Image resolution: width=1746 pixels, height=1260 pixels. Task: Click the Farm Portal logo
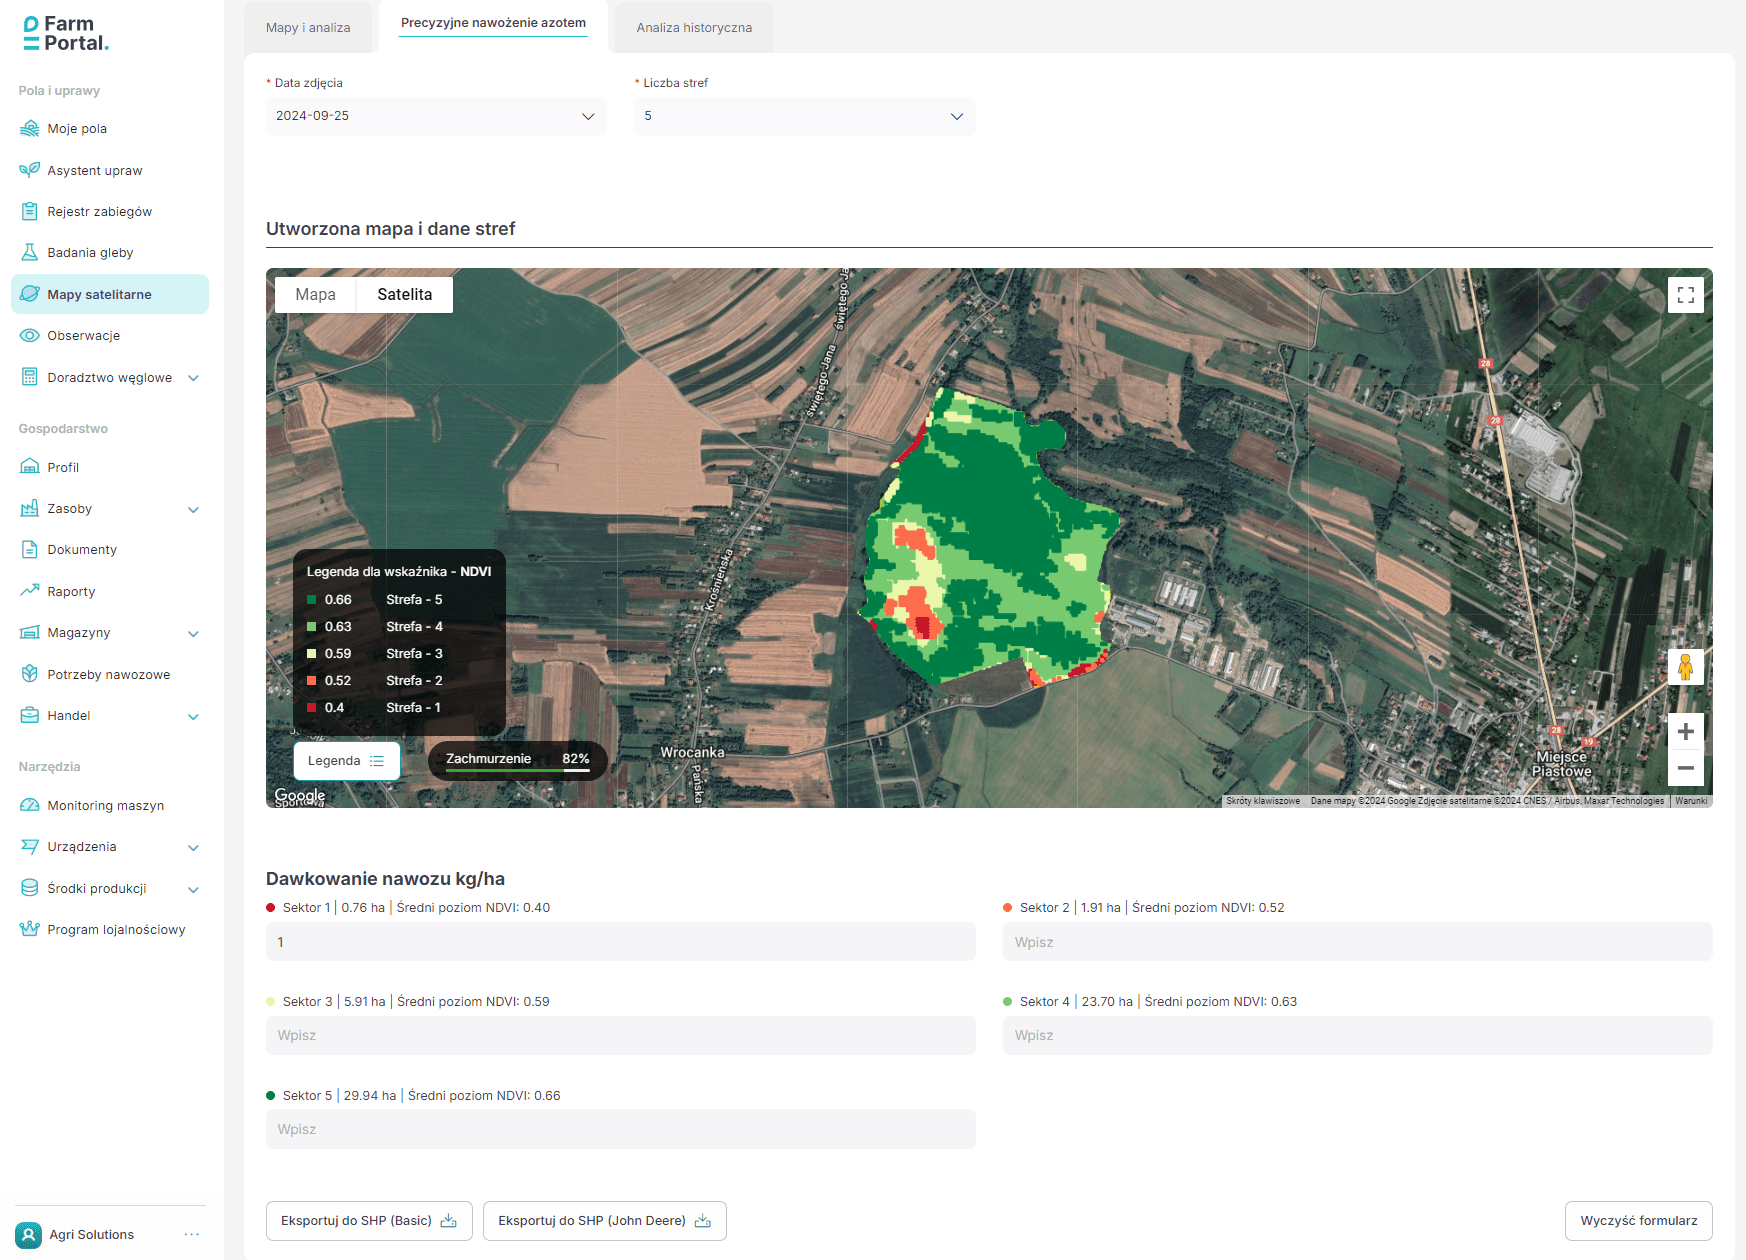tap(66, 33)
